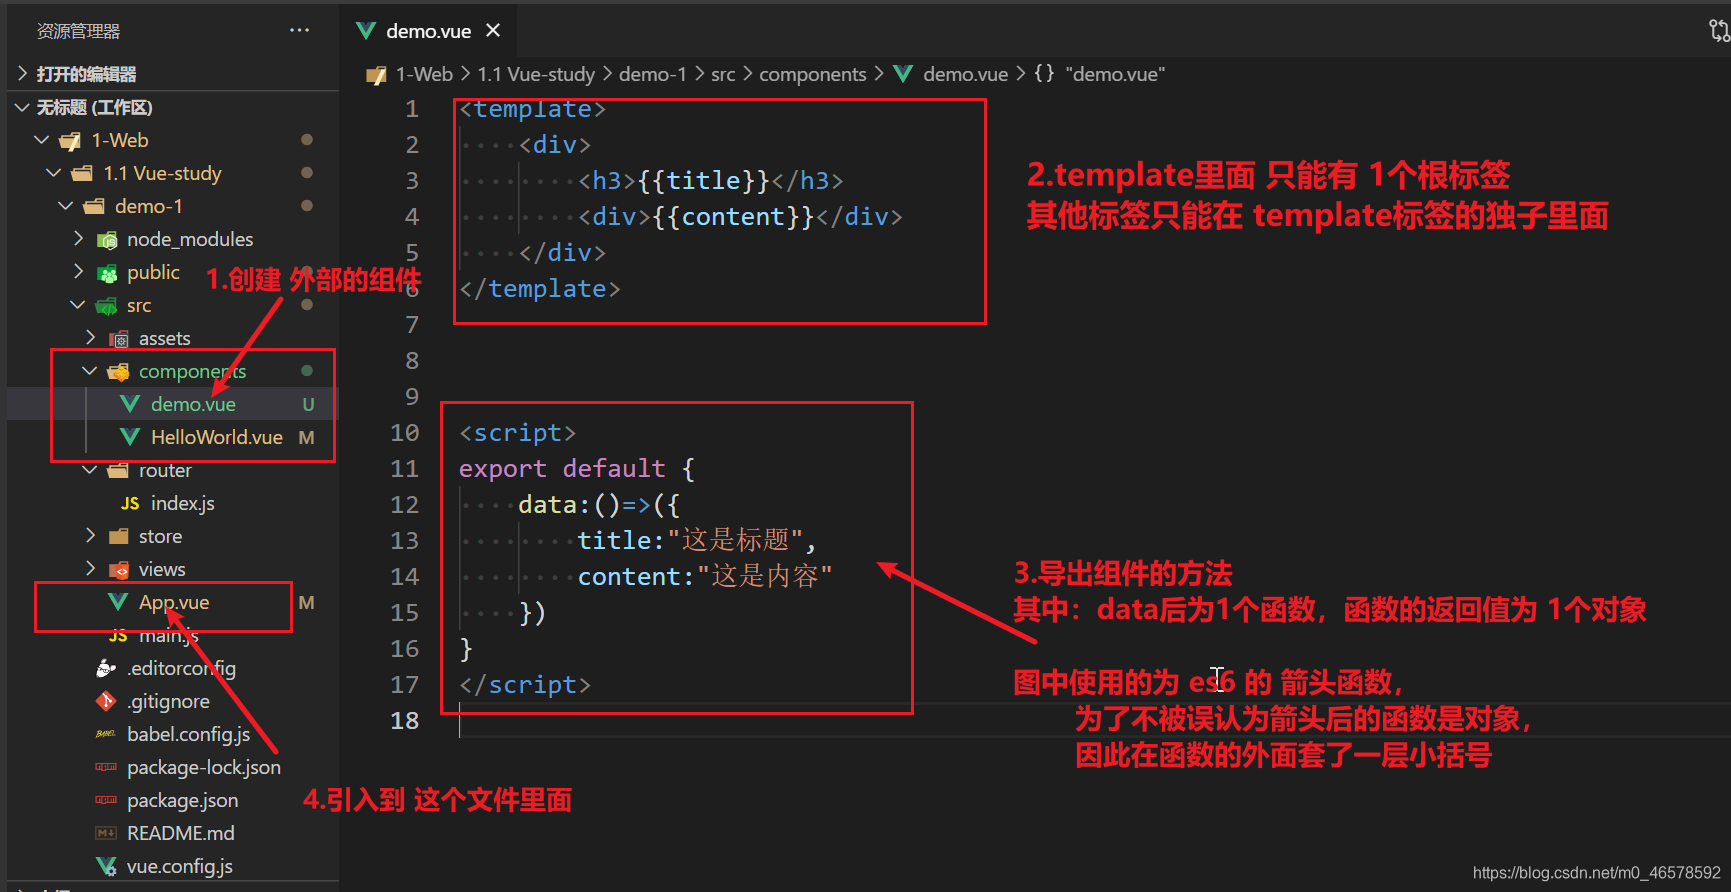
Task: Click the editorconfig mouse icon
Action: (106, 668)
